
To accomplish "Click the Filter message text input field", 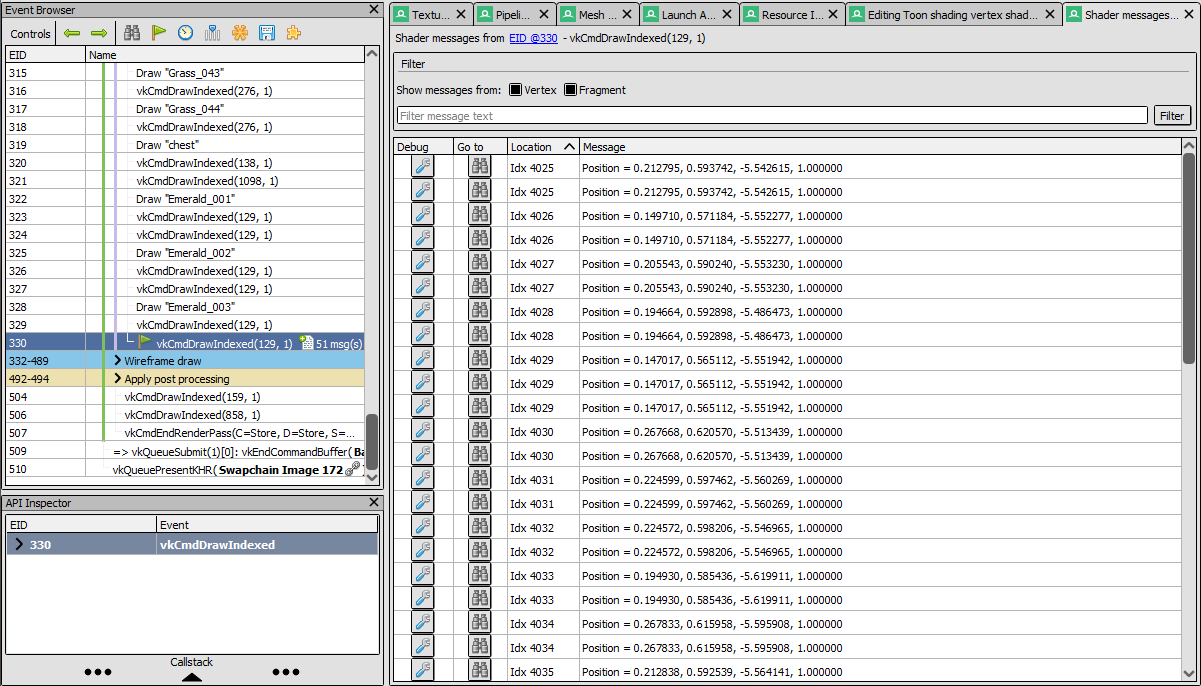I will coord(771,116).
